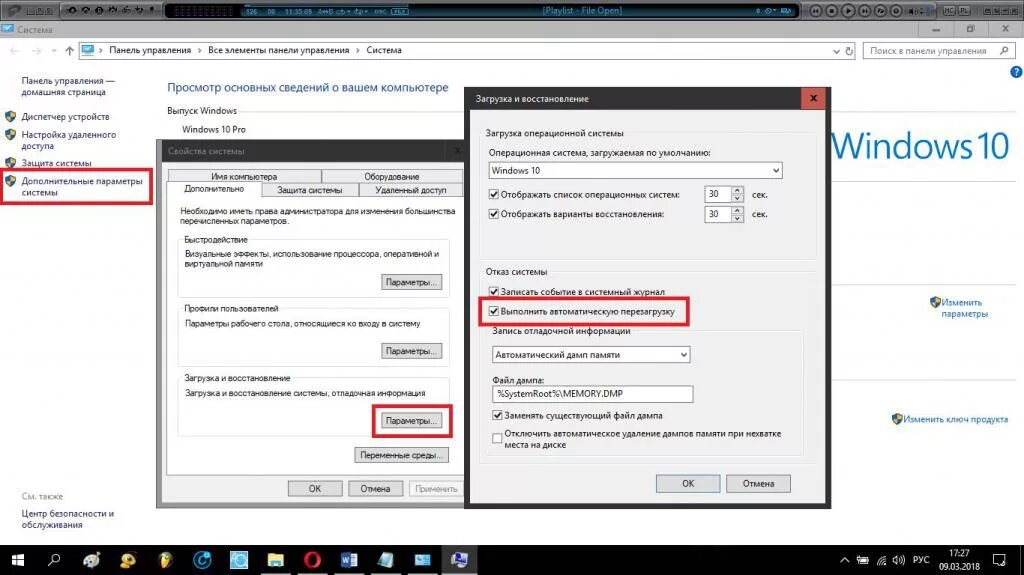This screenshot has width=1024, height=575.
Task: Click the taskbar search magnifier icon
Action: coord(54,560)
